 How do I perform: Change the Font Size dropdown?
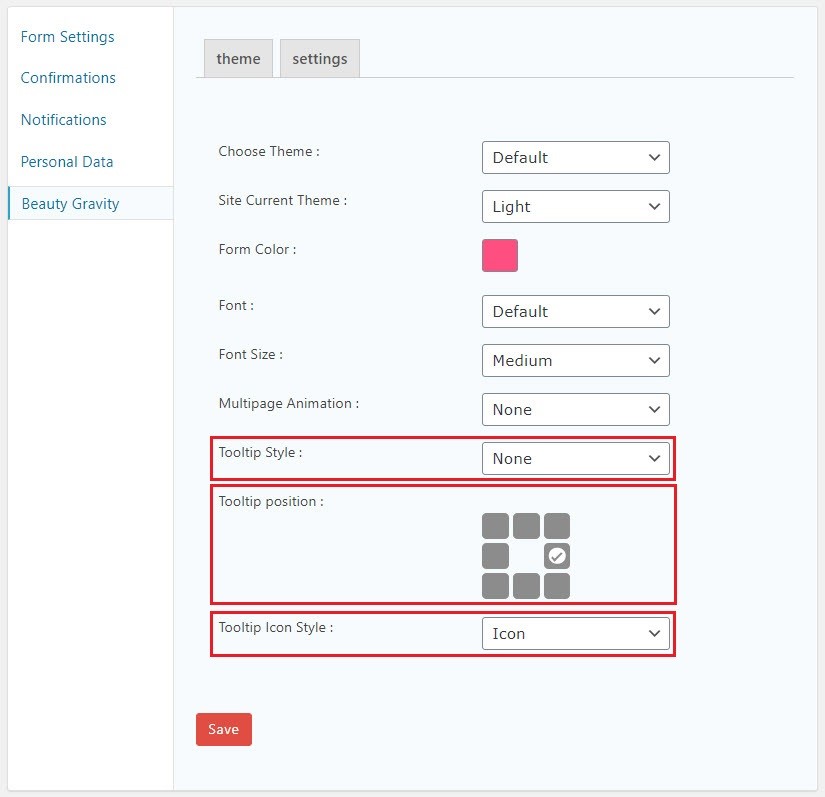[576, 360]
